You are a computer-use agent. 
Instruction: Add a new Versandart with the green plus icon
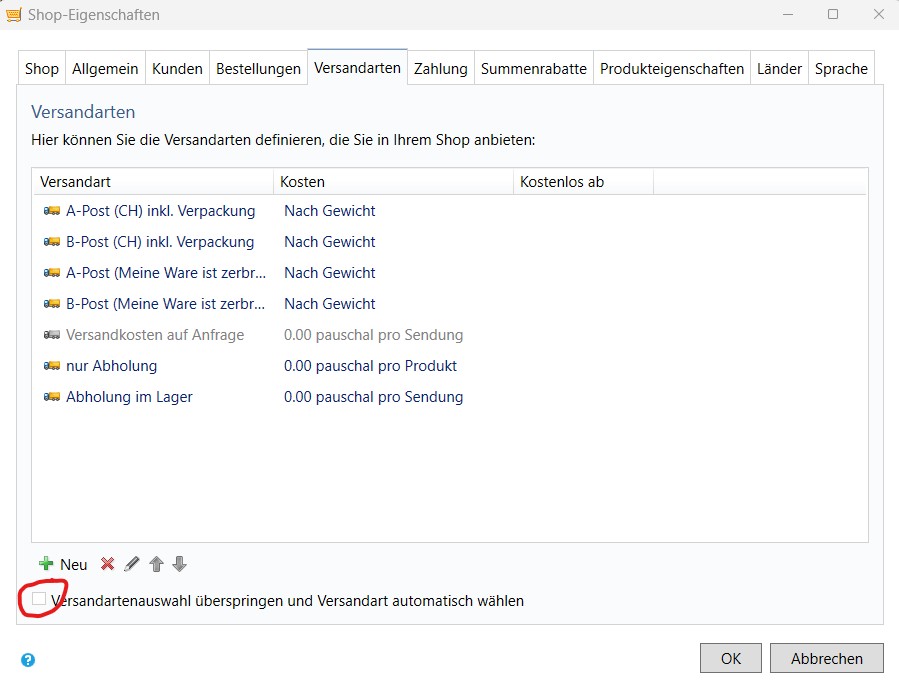click(47, 564)
